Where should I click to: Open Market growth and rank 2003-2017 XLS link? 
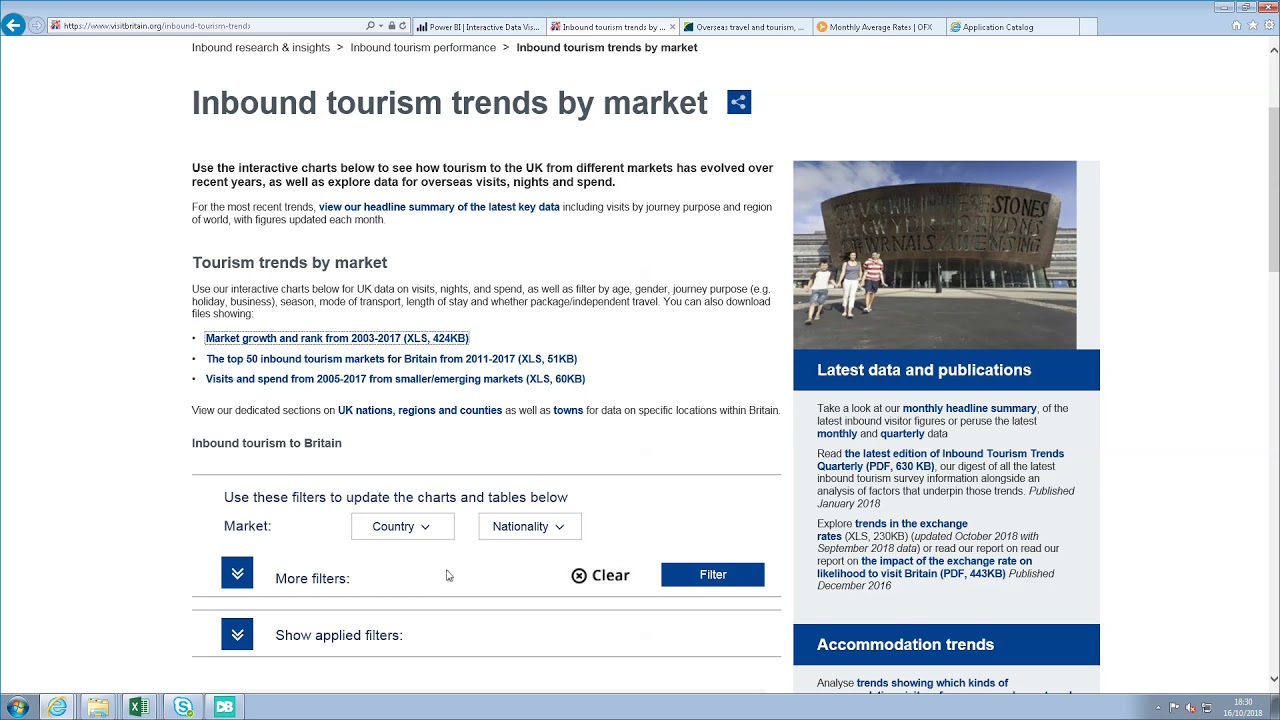point(337,338)
